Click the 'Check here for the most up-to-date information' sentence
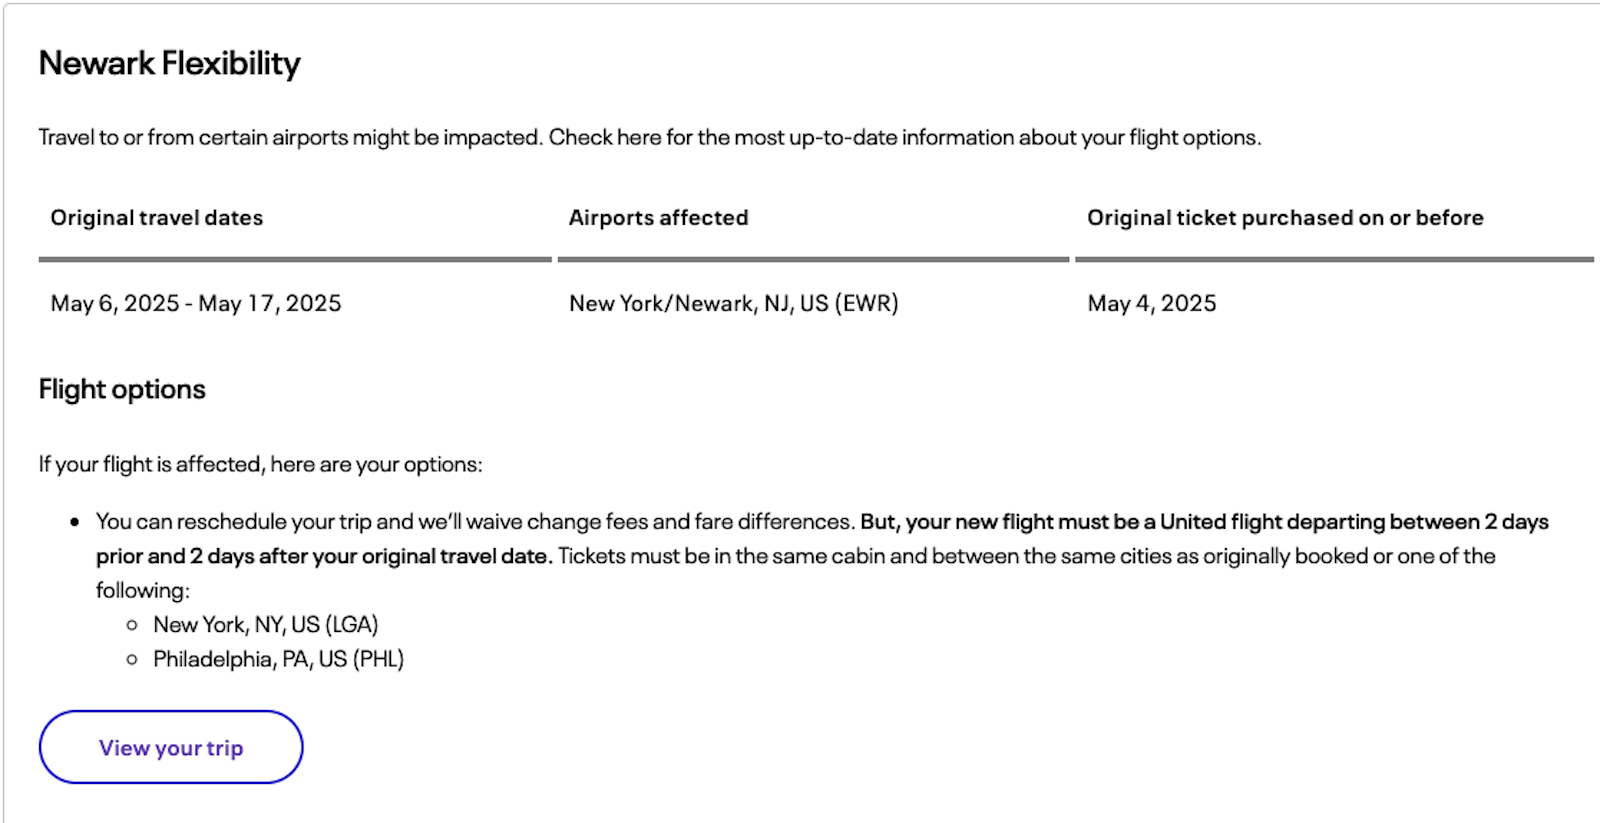The height and width of the screenshot is (823, 1600). pyautogui.click(x=905, y=137)
